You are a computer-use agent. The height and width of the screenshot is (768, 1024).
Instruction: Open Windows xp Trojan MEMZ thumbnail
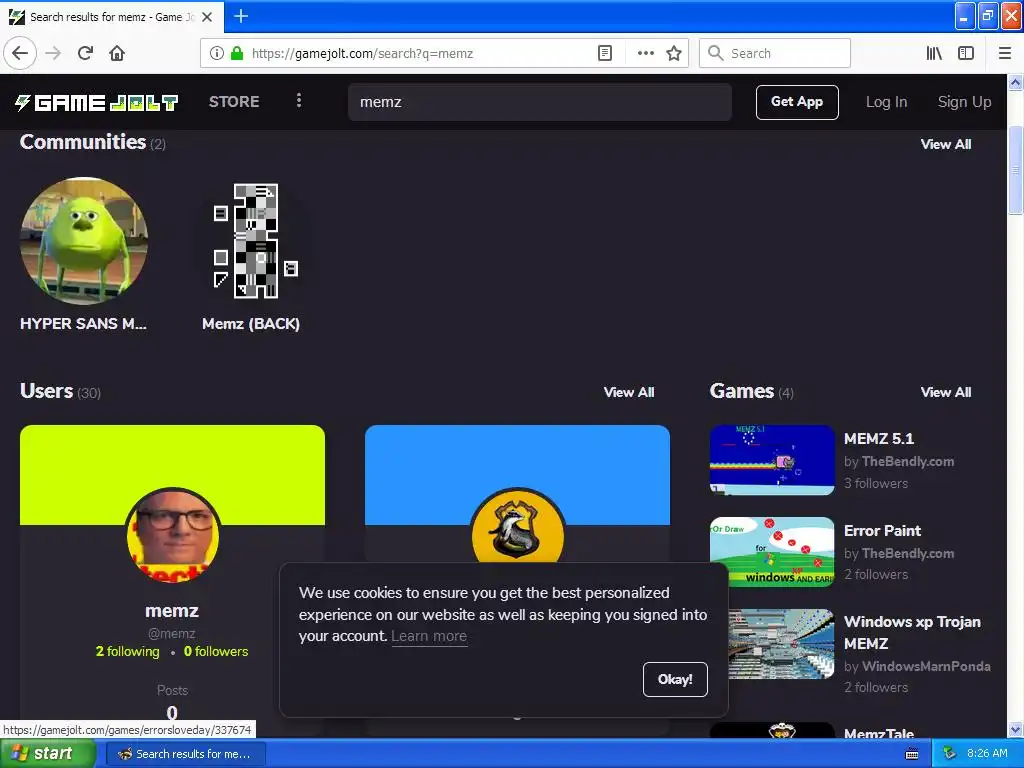(781, 644)
